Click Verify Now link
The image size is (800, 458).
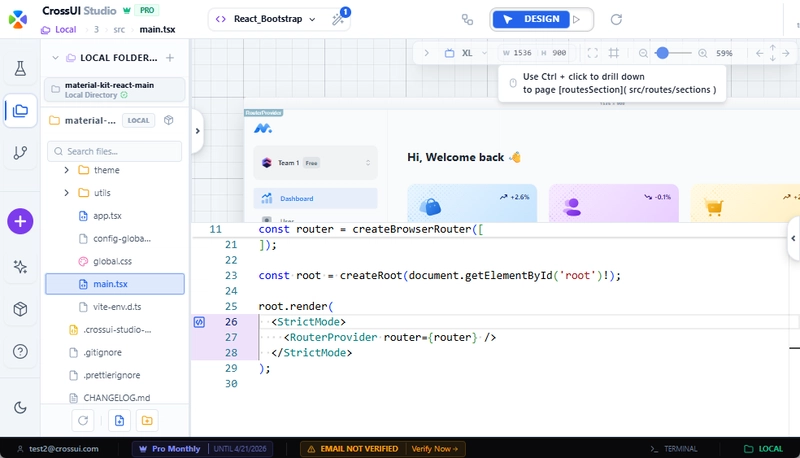click(435, 449)
